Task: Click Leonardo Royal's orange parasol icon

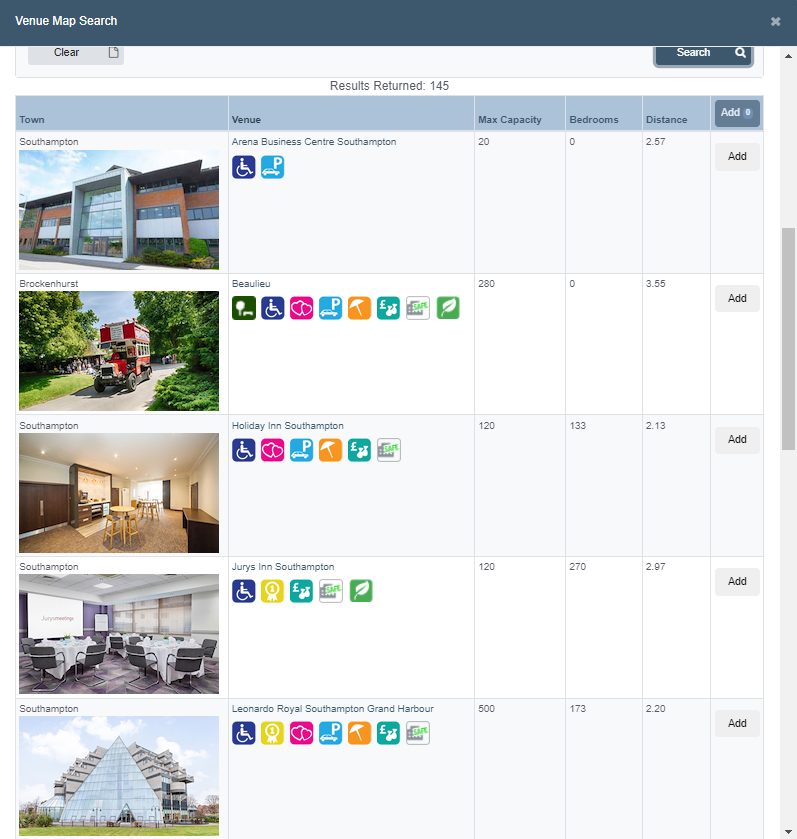Action: coord(359,733)
